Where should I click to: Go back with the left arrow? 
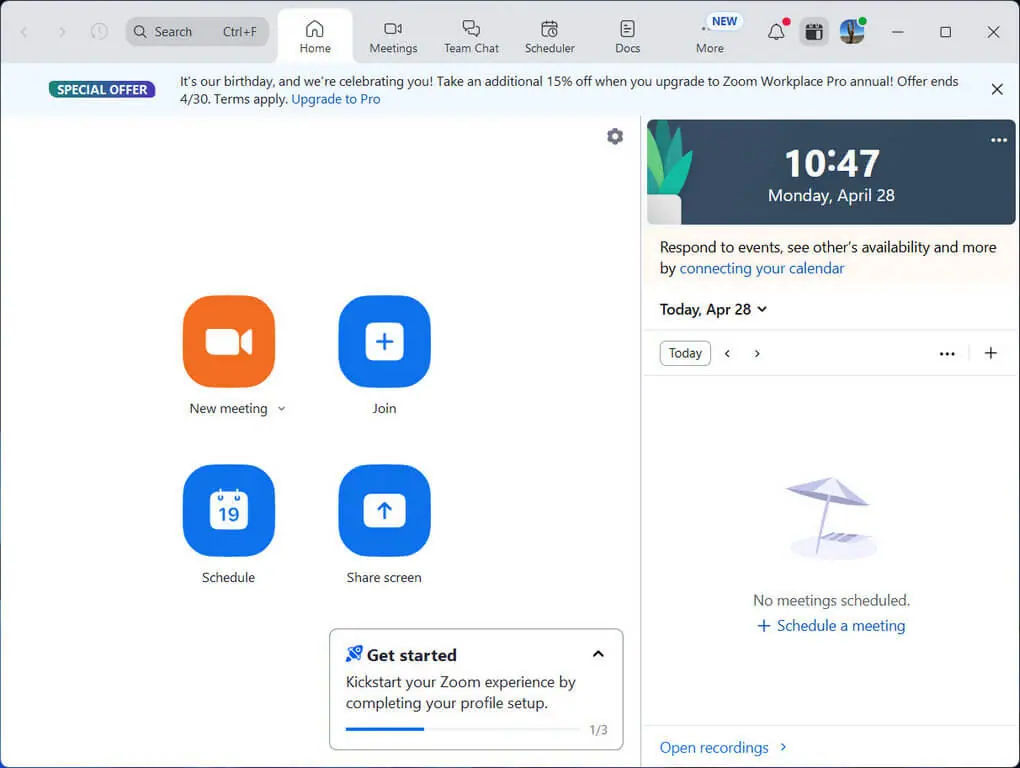pos(24,32)
